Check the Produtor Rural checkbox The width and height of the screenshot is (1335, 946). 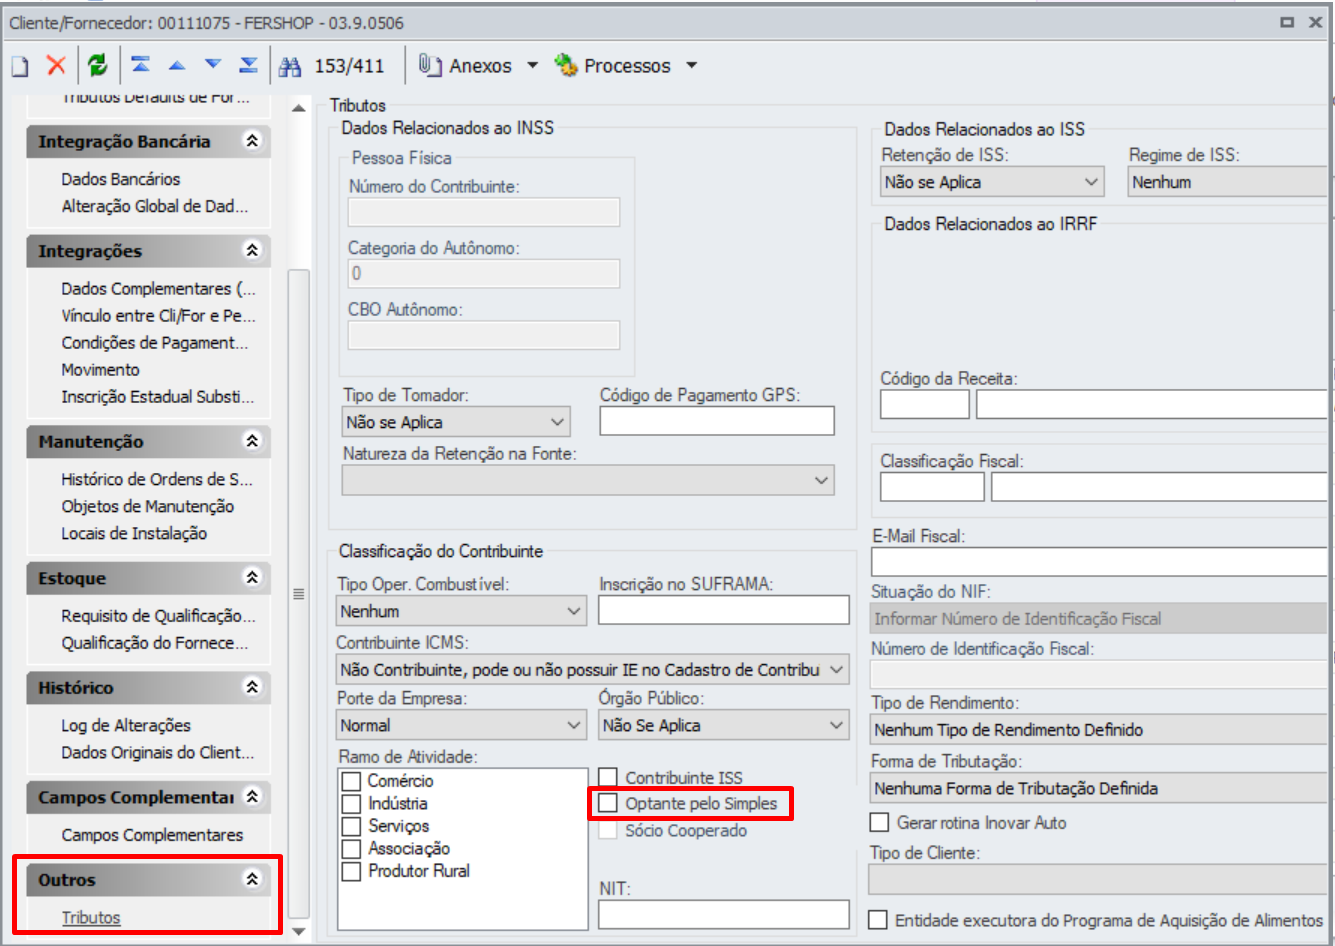coord(351,871)
